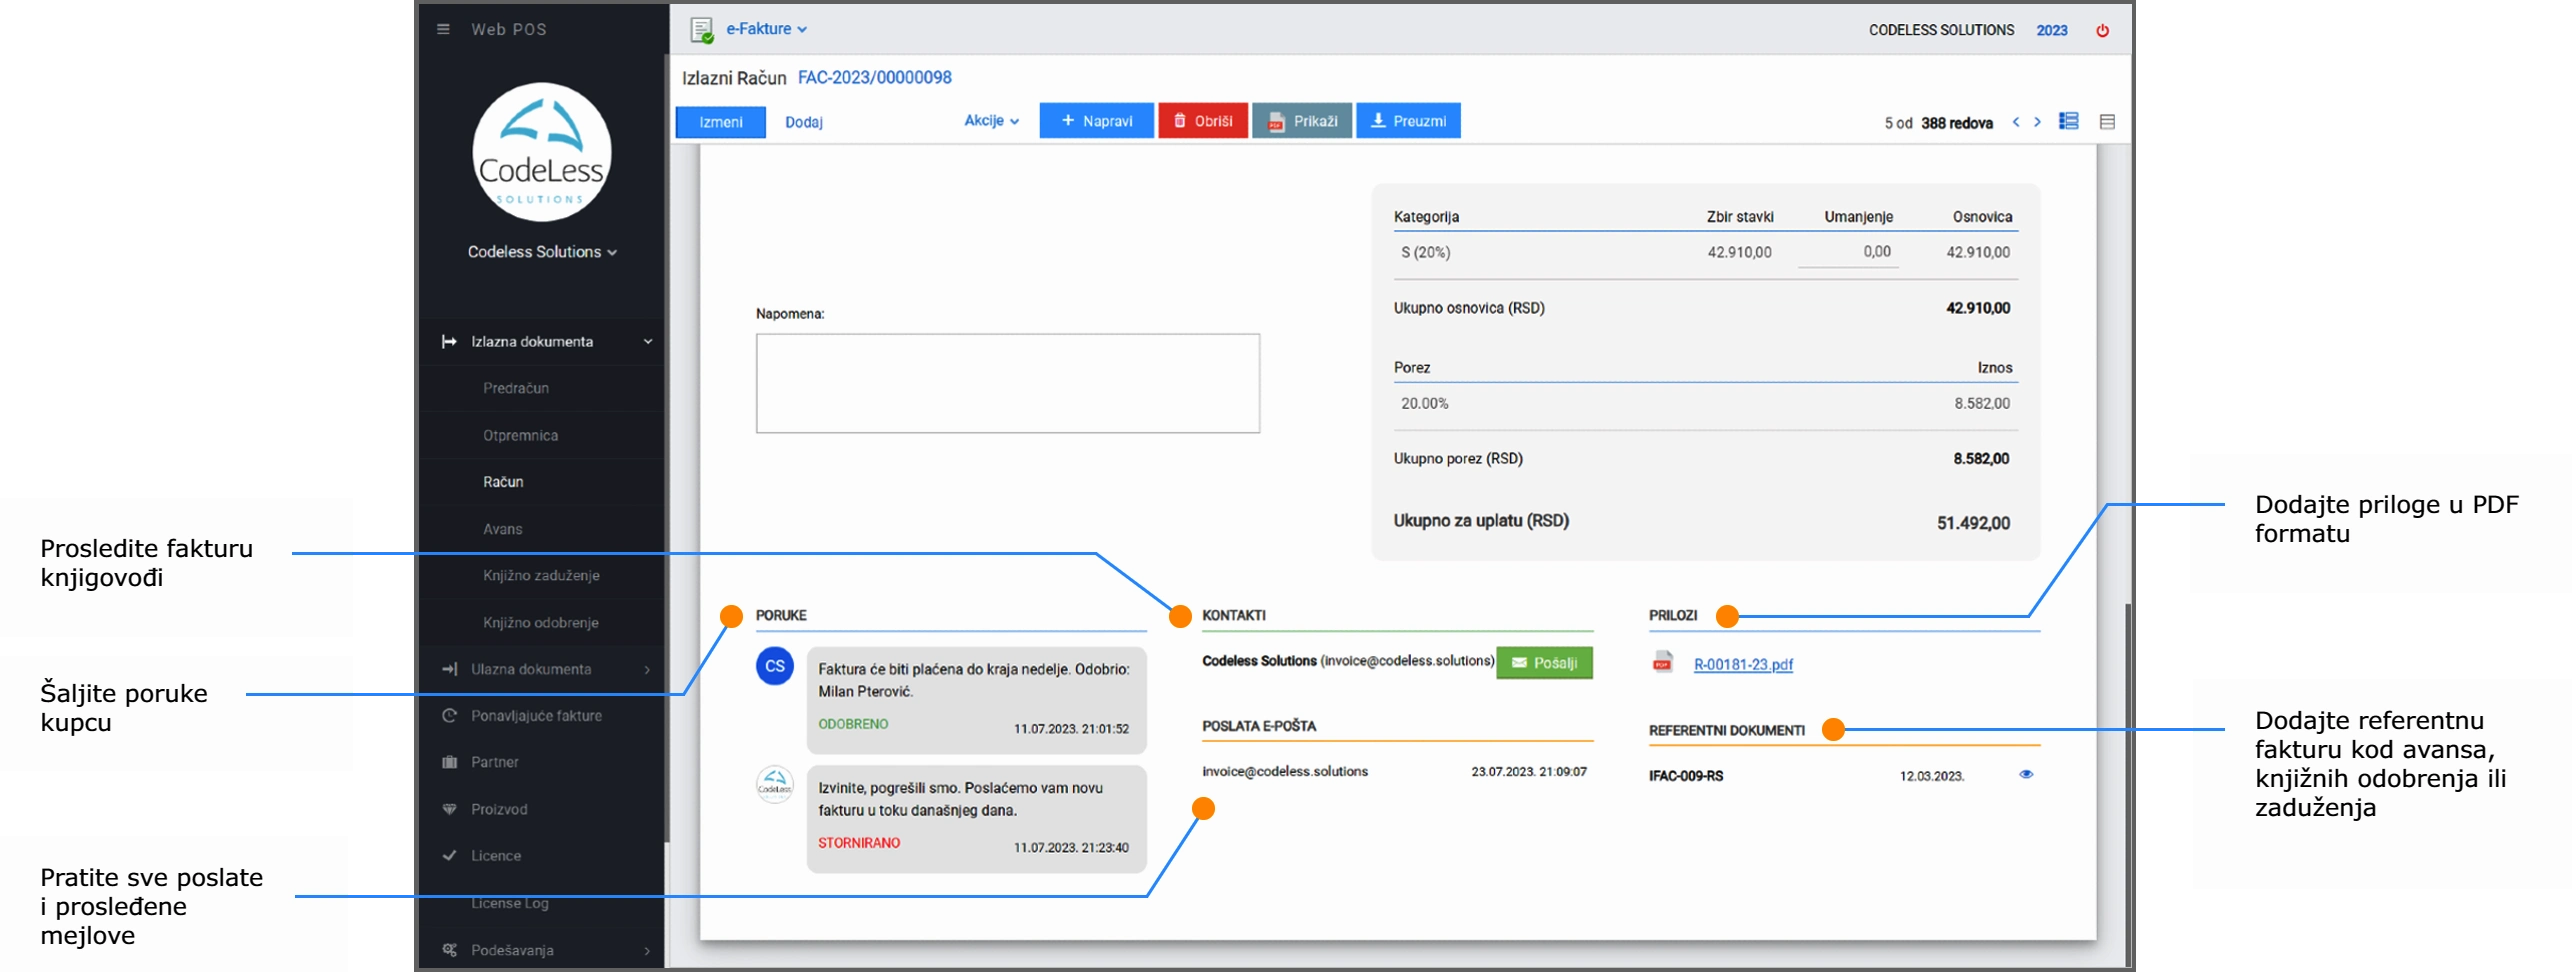Open the Akcije dropdown
The width and height of the screenshot is (2572, 972).
(x=991, y=121)
